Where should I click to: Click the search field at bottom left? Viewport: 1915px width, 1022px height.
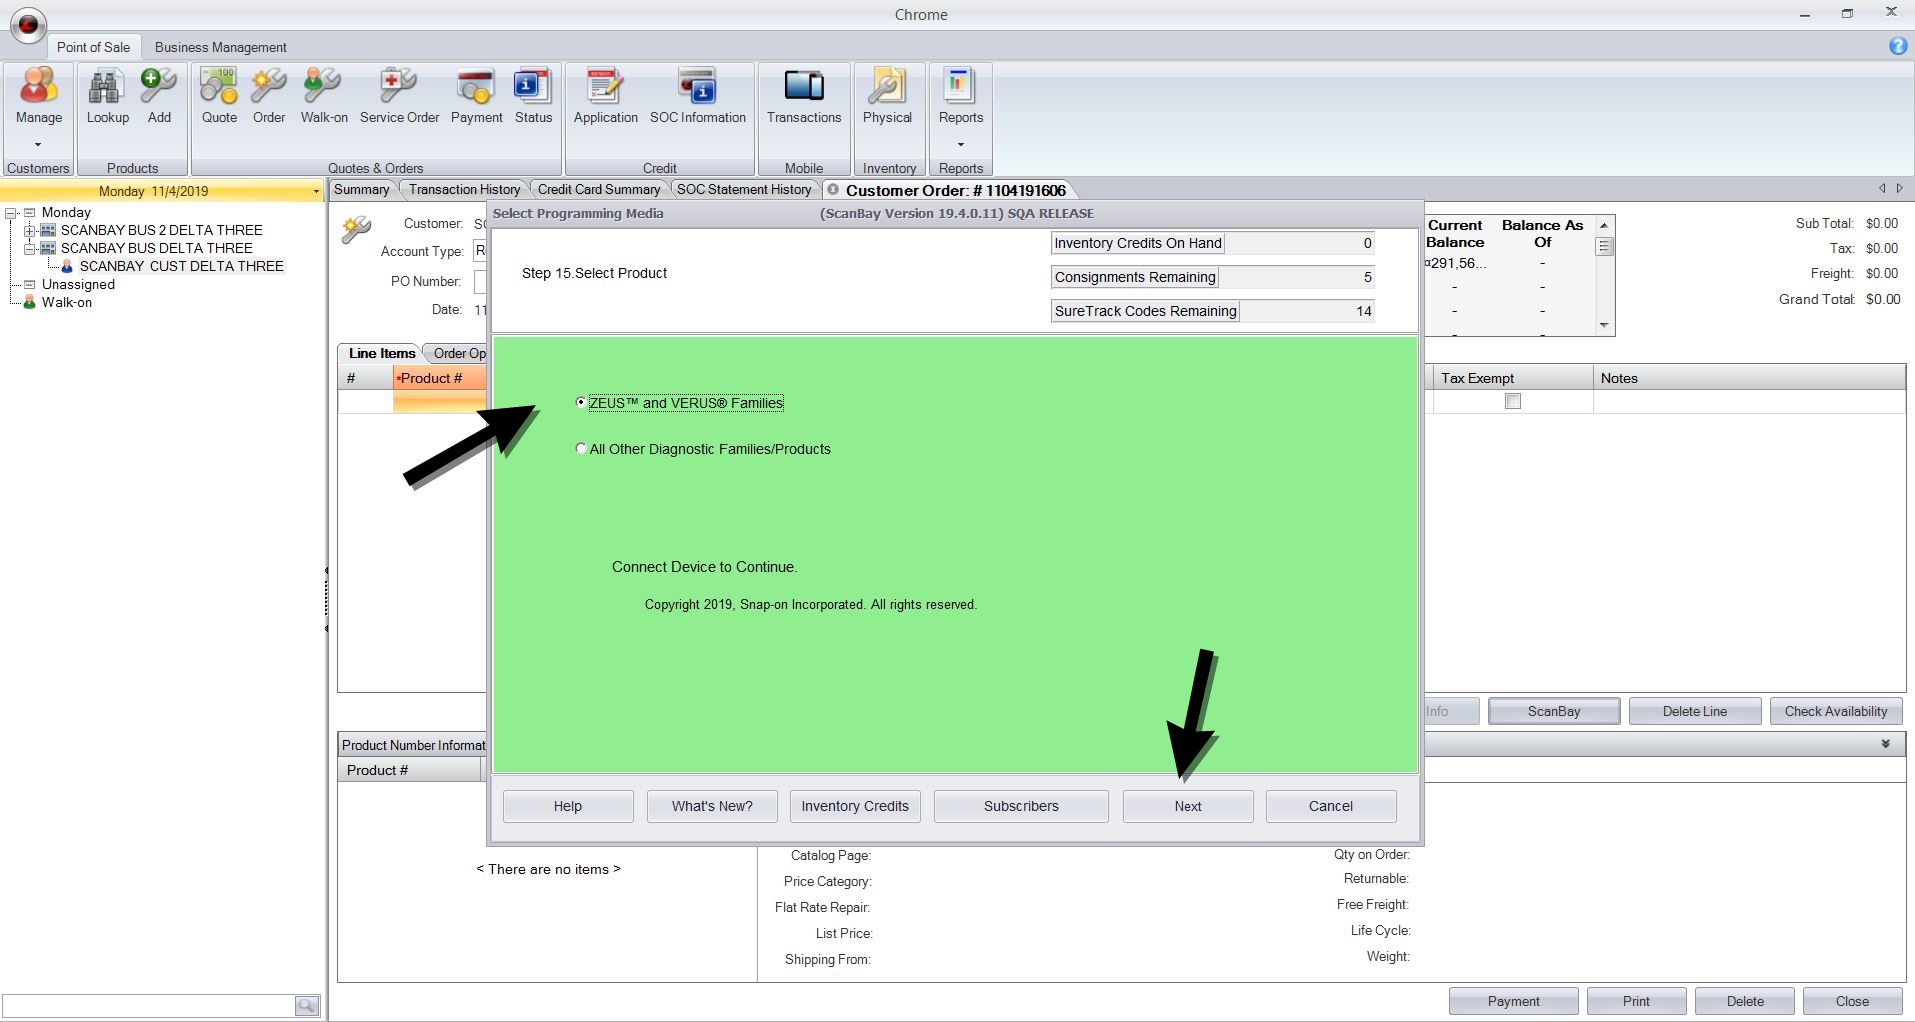148,1005
